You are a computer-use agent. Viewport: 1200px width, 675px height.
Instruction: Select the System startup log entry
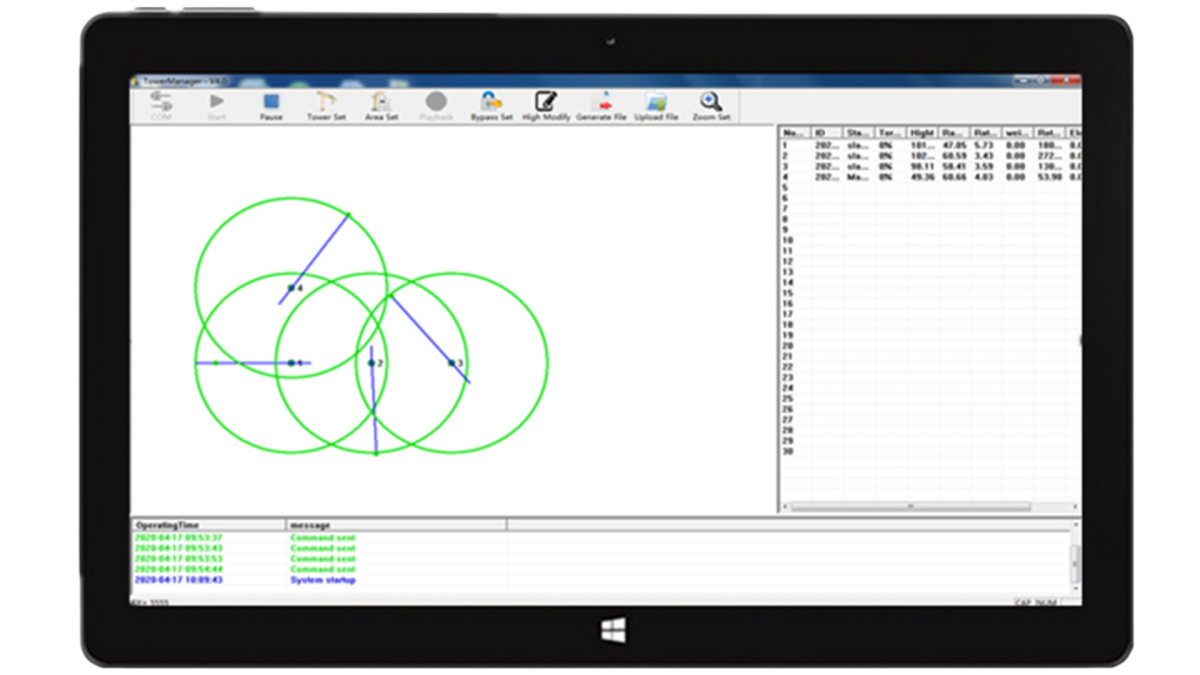click(322, 580)
